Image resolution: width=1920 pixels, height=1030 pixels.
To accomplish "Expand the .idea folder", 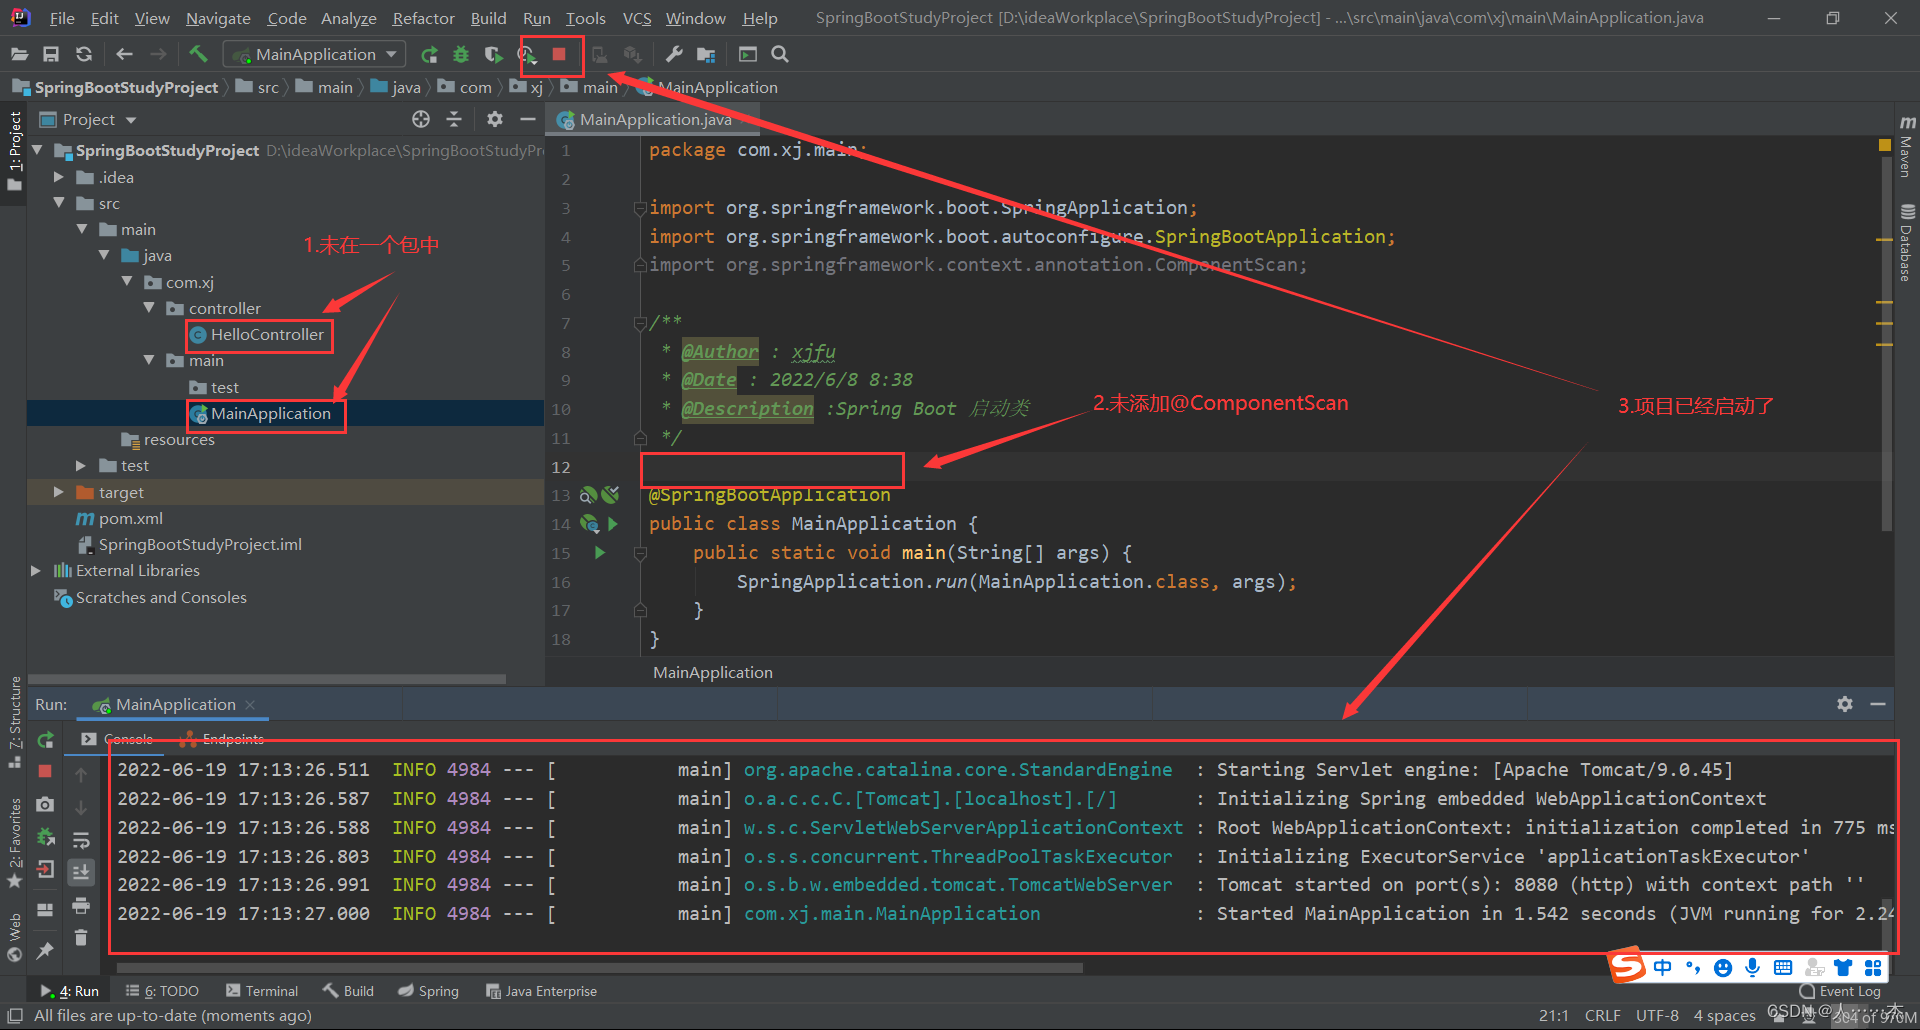I will [x=59, y=177].
